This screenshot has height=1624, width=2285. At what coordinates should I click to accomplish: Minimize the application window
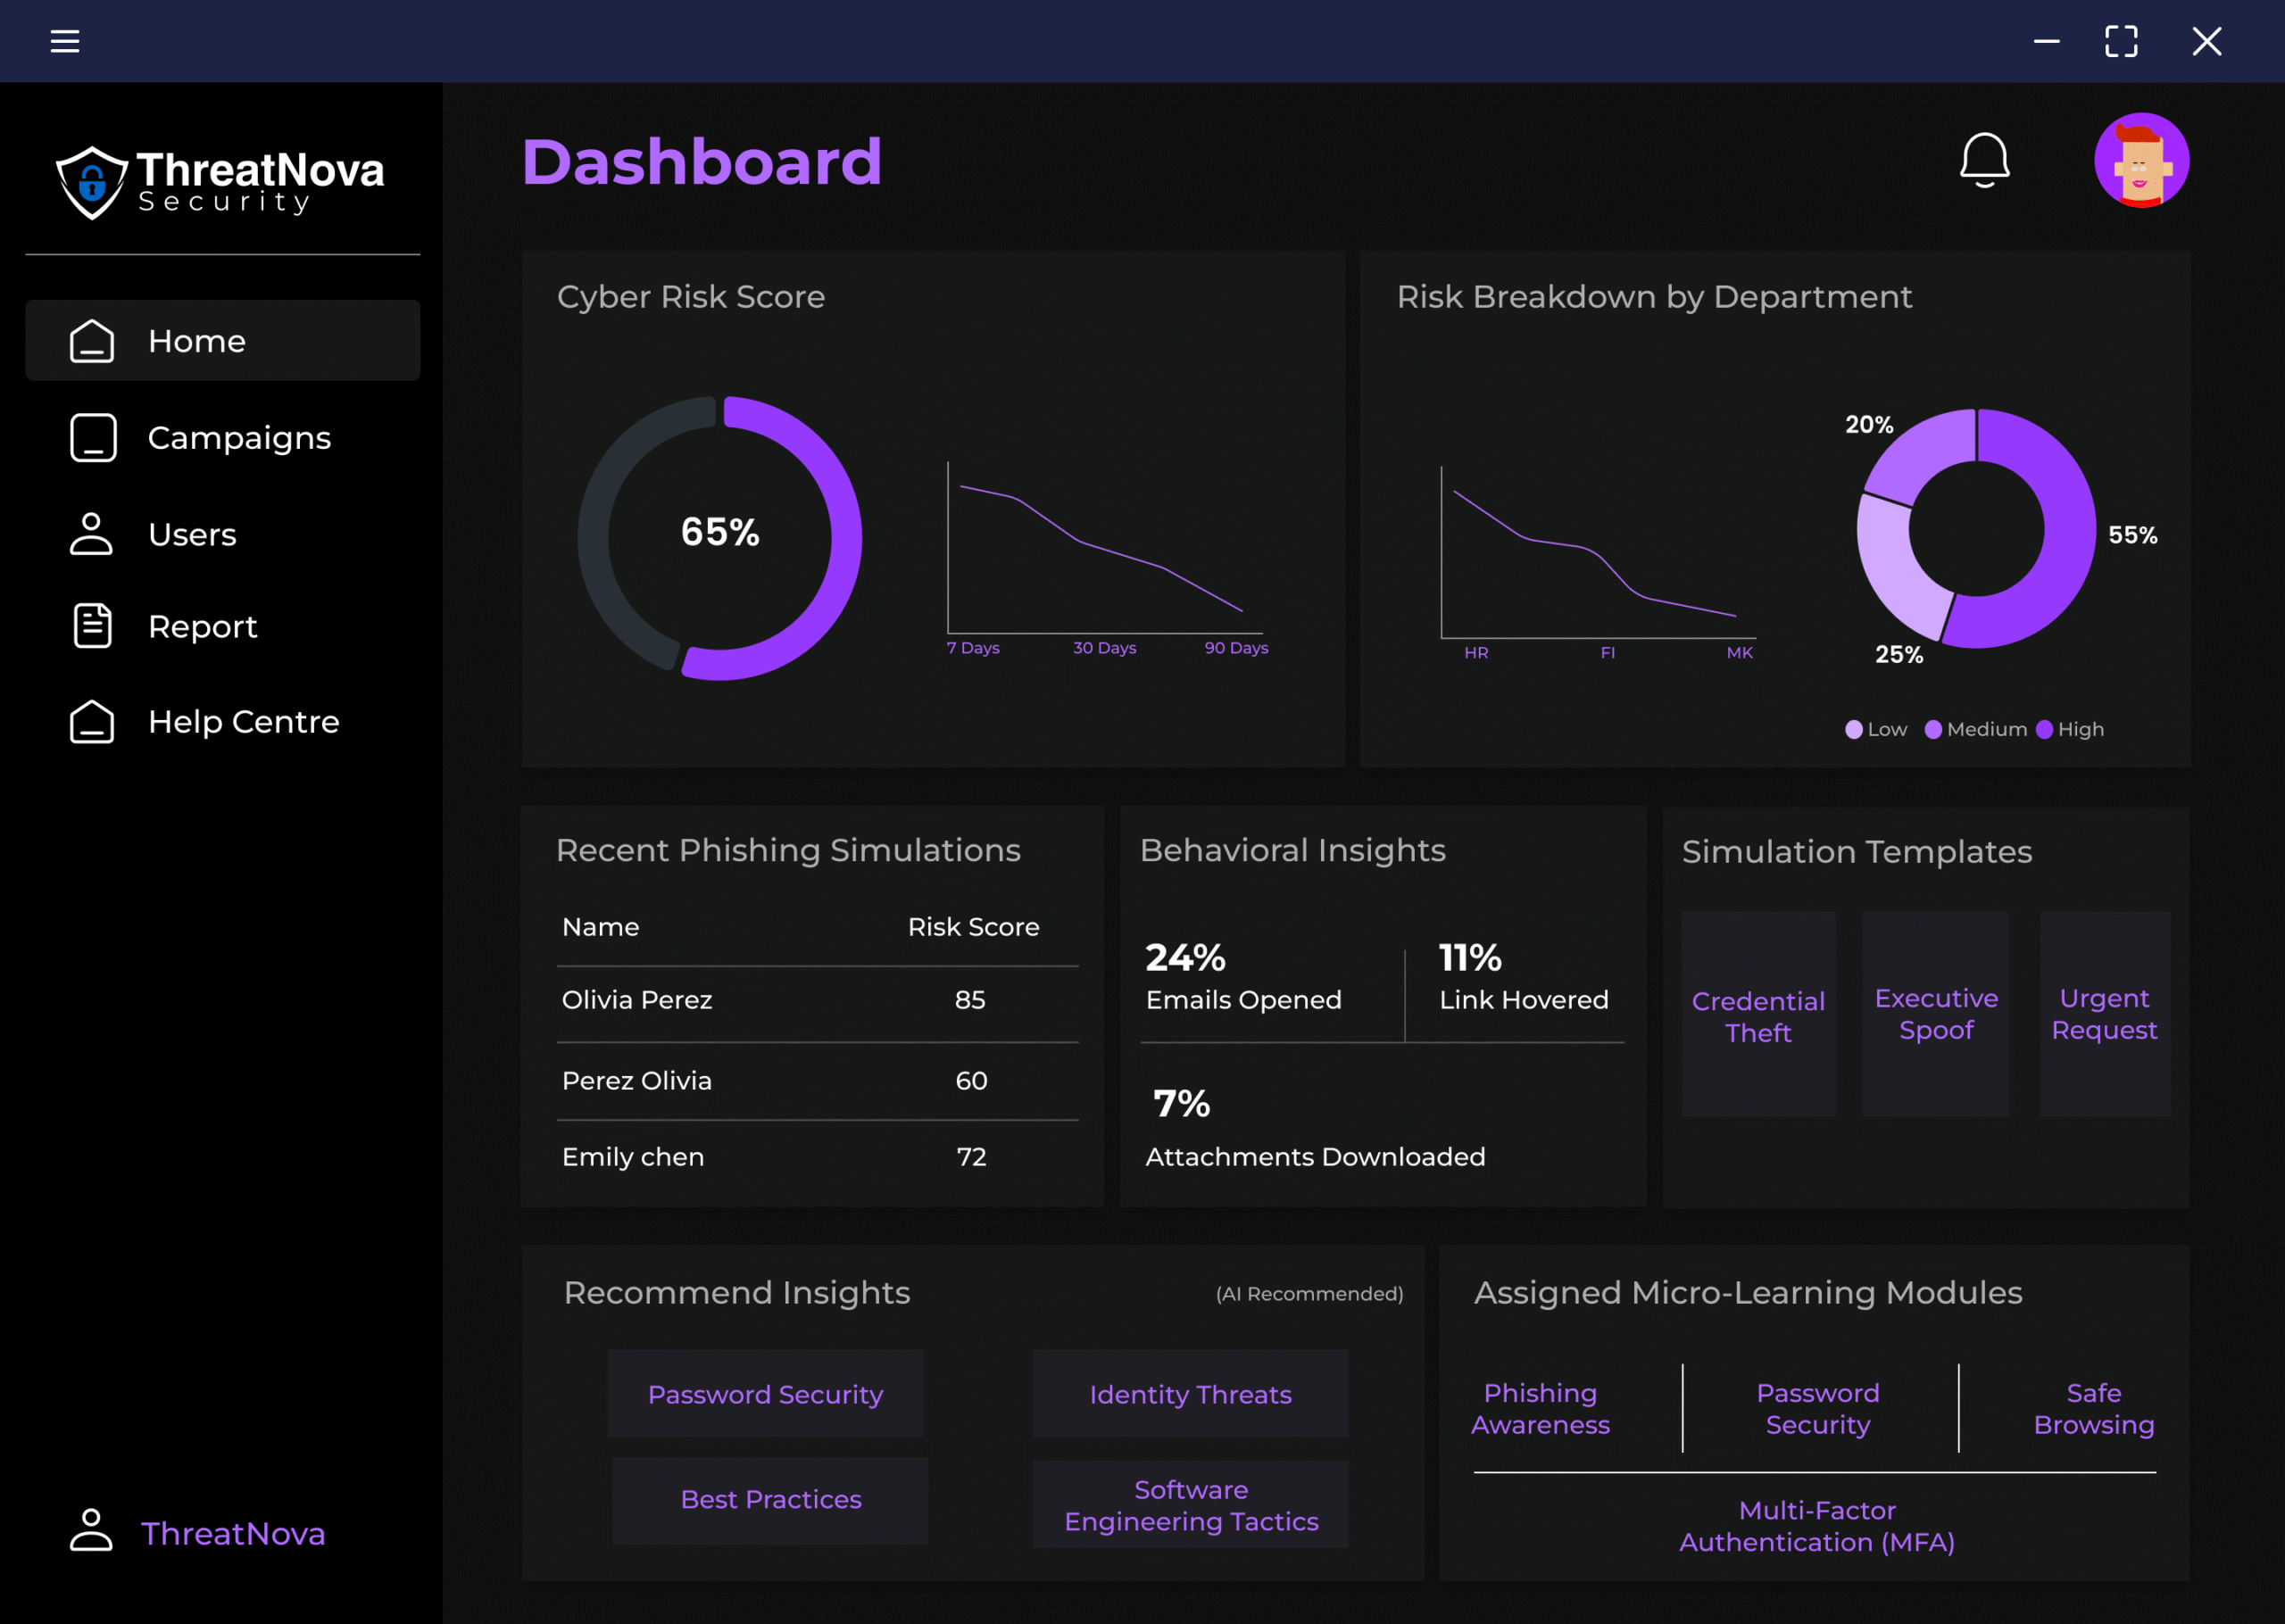(2046, 41)
